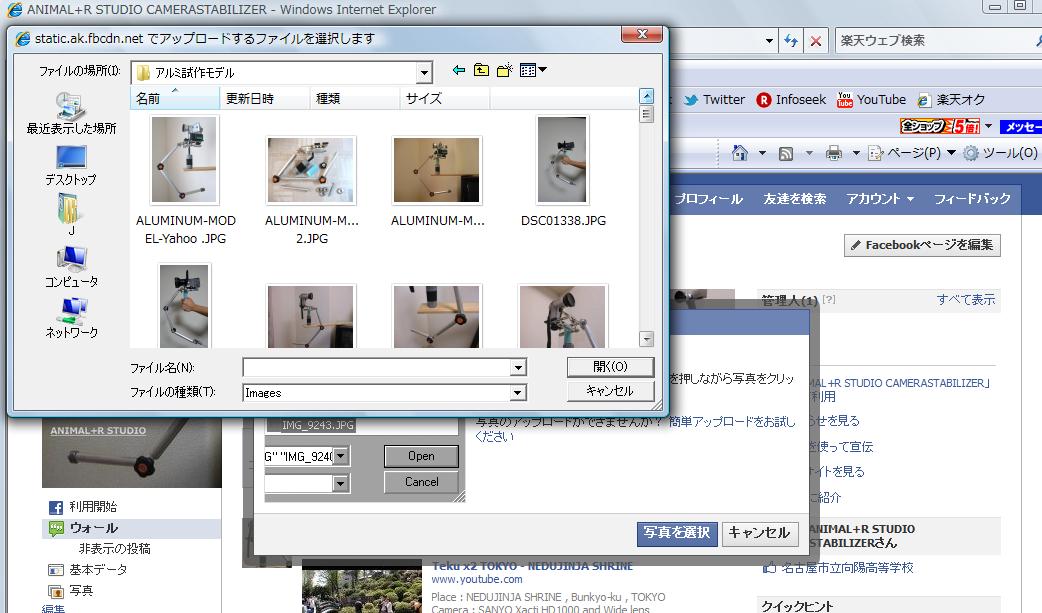This screenshot has width=1042, height=613.
Task: Create a new folder icon in dialog
Action: (504, 70)
